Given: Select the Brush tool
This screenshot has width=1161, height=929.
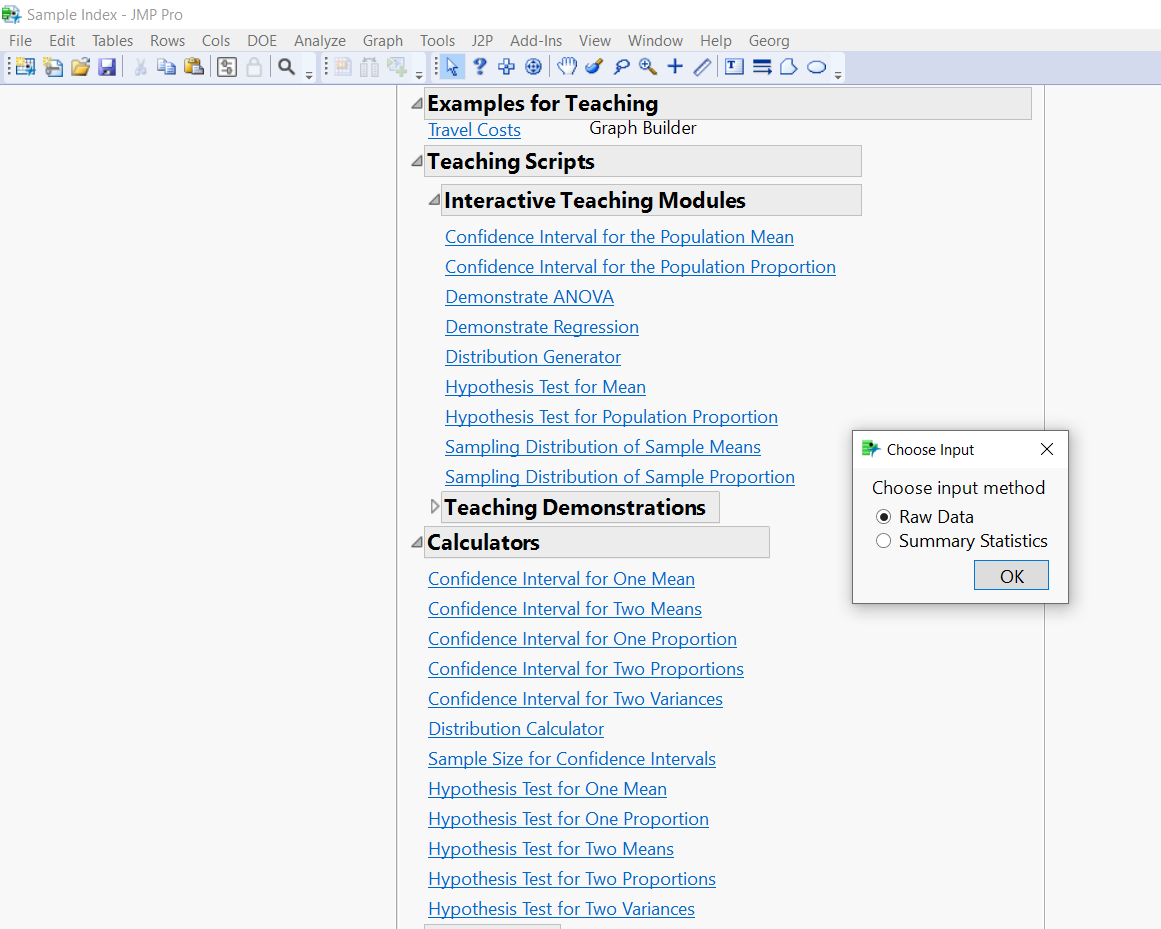Looking at the screenshot, I should [x=594, y=67].
